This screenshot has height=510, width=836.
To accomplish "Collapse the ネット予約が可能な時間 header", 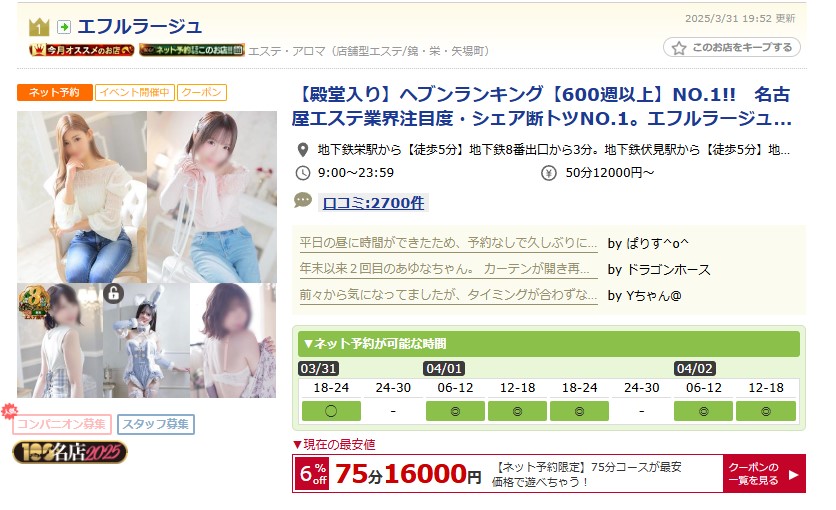I will tap(549, 344).
